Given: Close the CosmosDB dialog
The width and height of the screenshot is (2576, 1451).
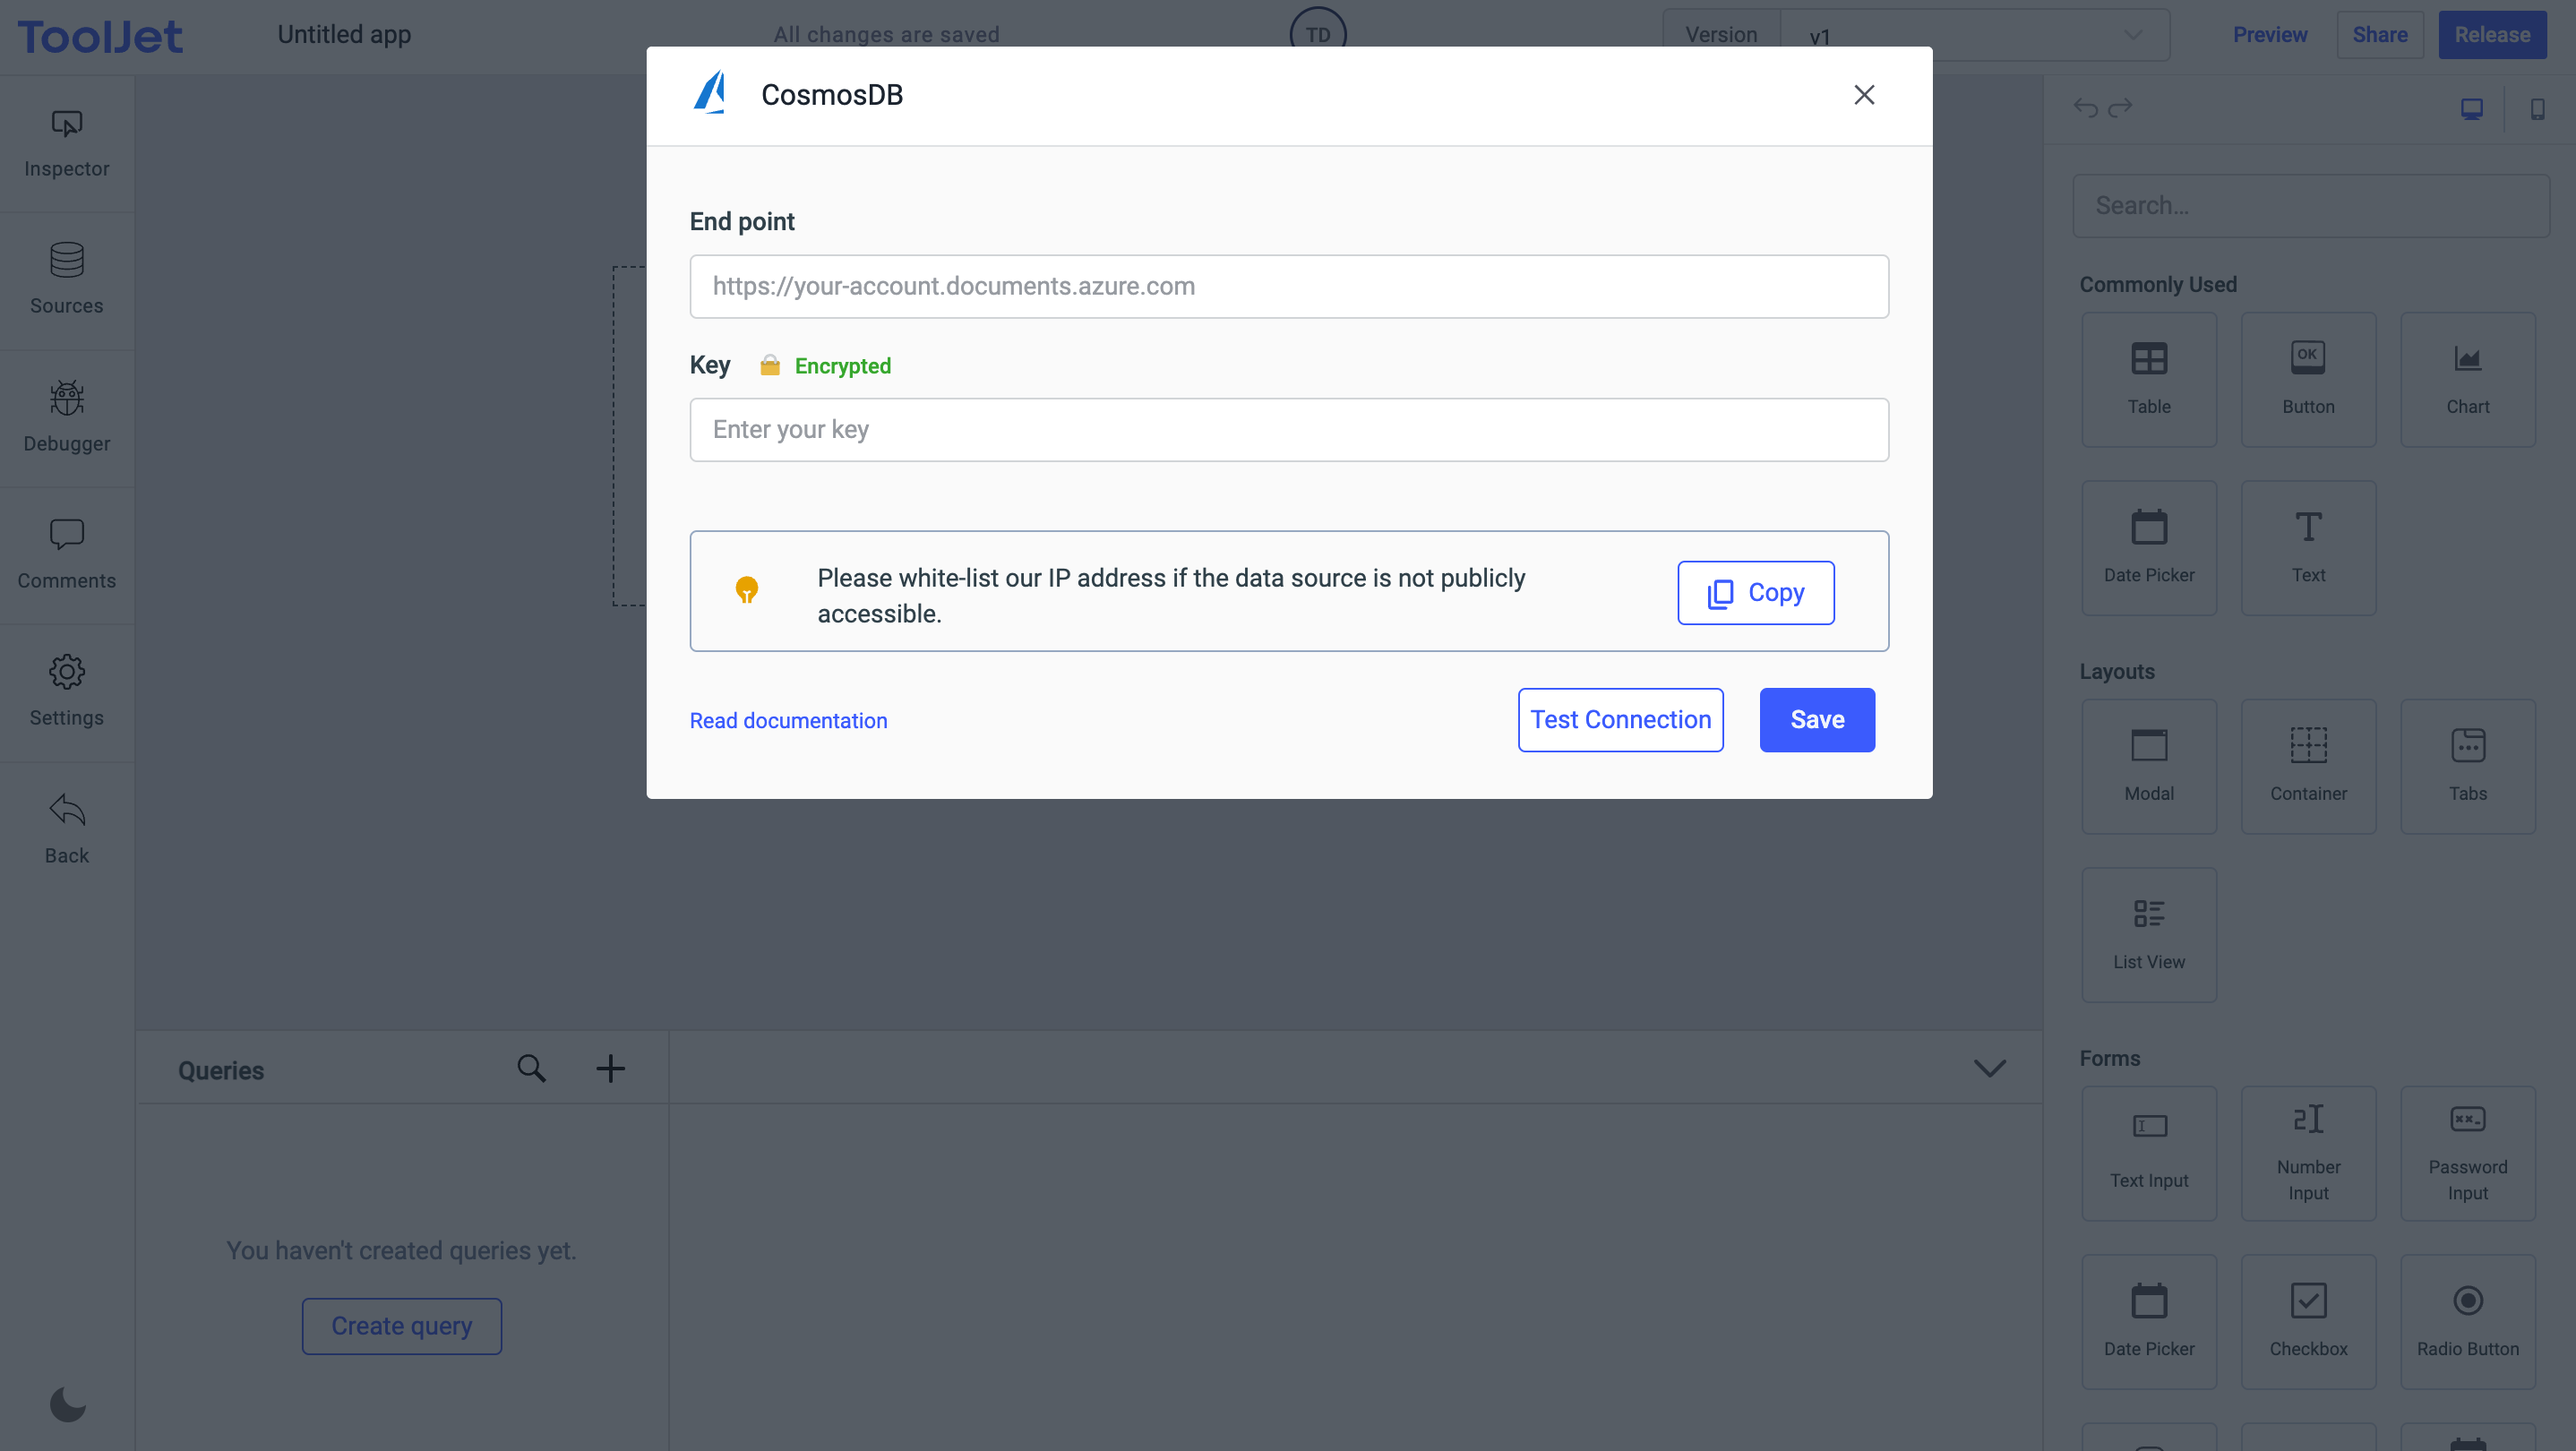Looking at the screenshot, I should click(1863, 95).
